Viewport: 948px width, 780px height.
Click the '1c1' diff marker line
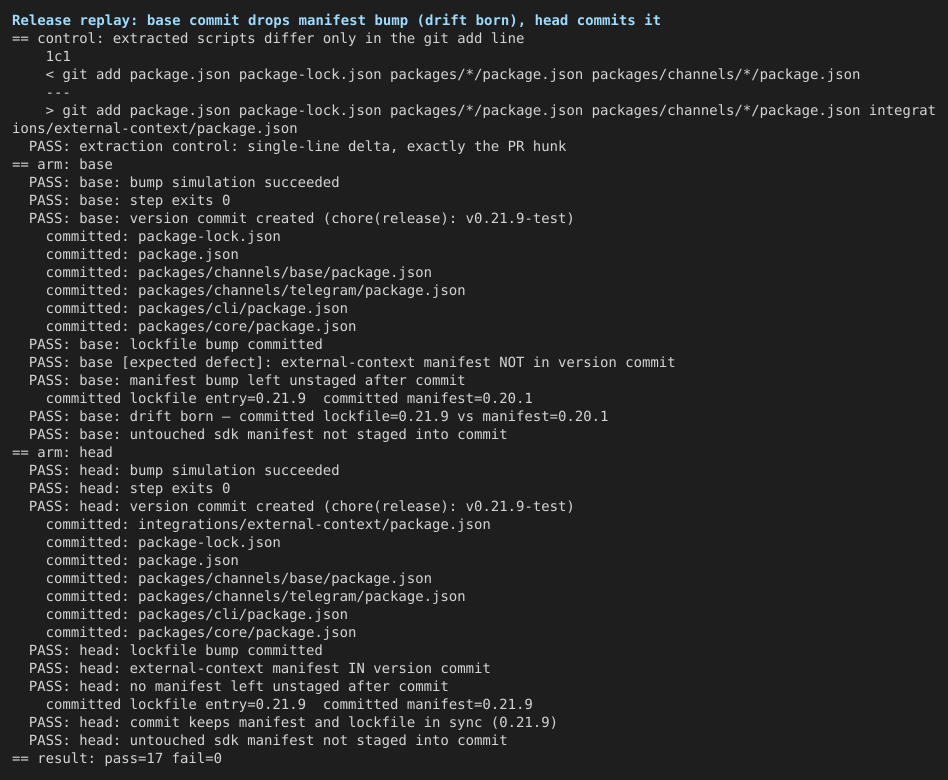[x=58, y=56]
